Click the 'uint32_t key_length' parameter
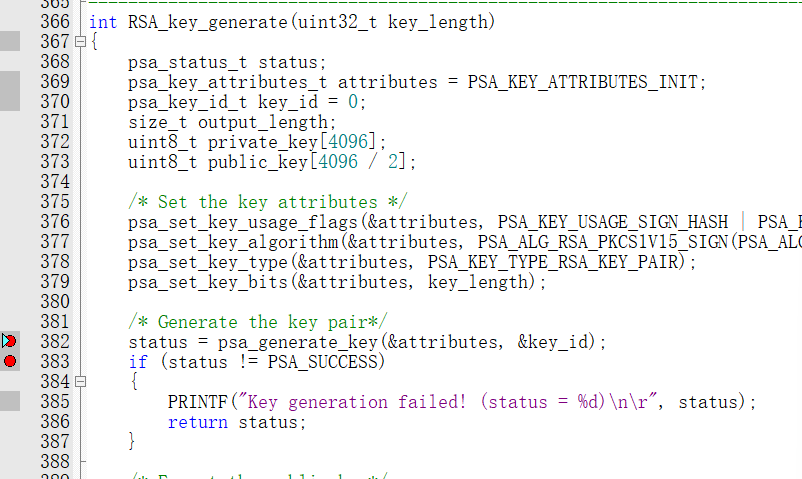 392,22
